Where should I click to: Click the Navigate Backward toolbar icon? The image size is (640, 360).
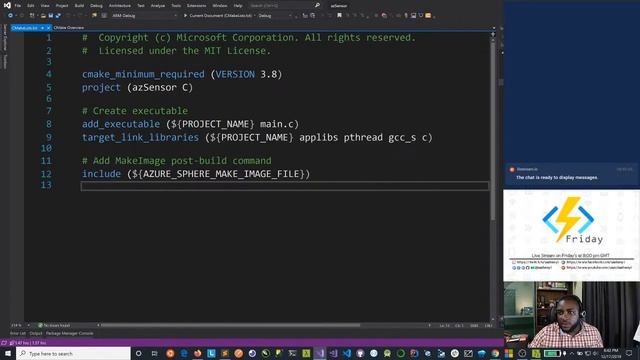(10, 16)
